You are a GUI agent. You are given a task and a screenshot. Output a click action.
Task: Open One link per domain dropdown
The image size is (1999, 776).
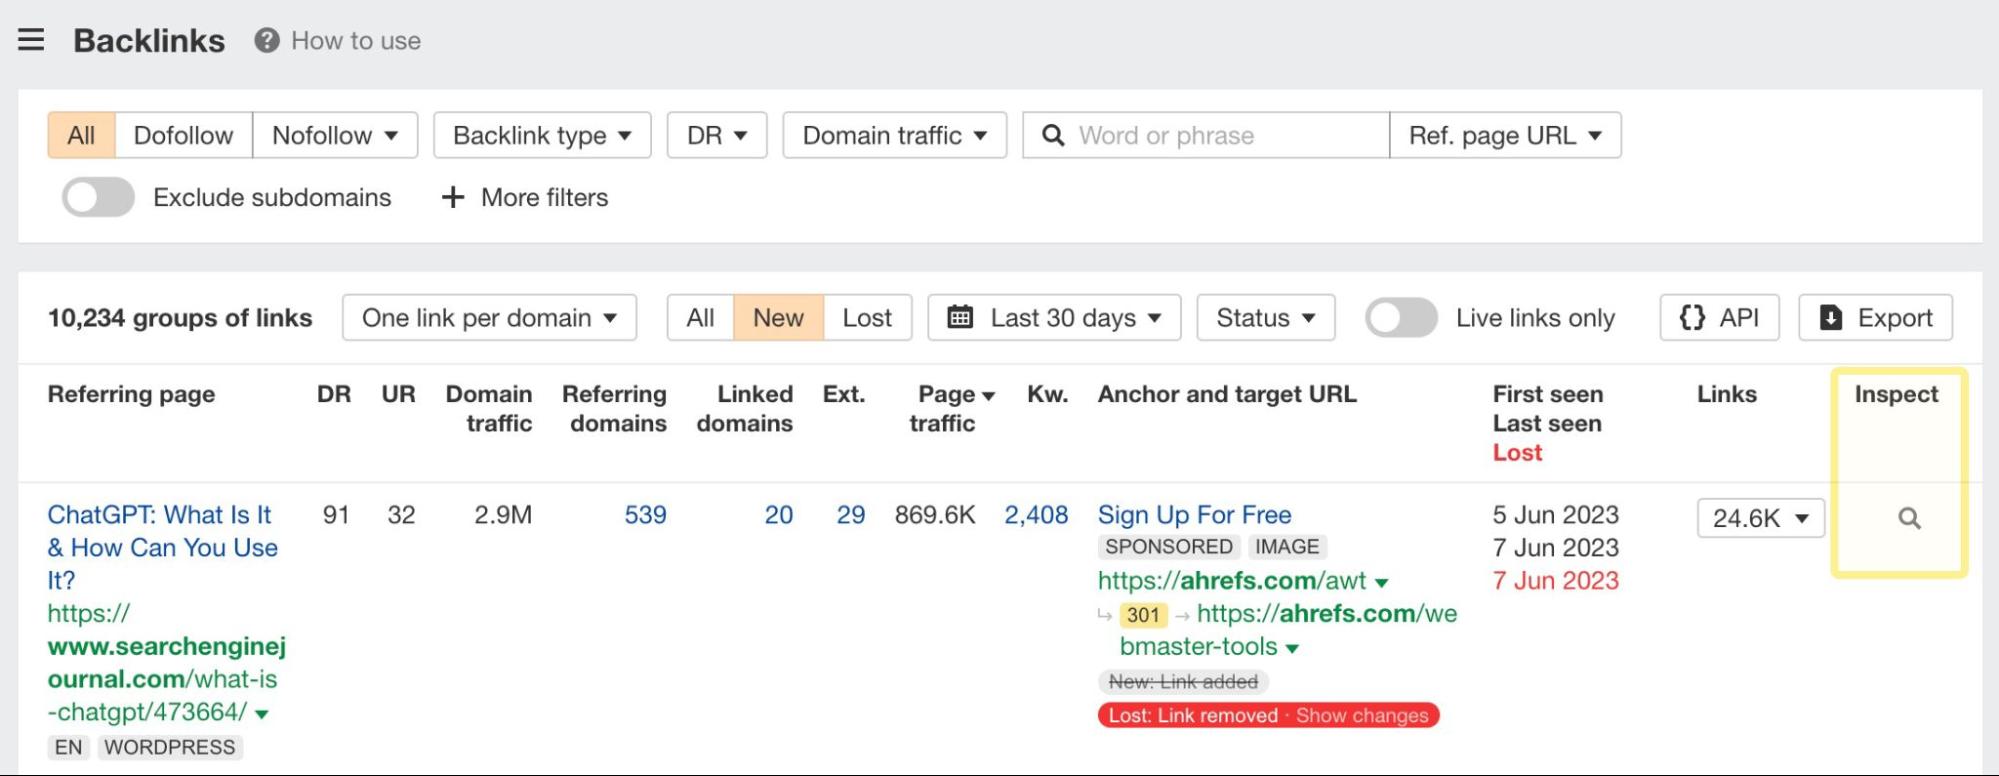(489, 318)
